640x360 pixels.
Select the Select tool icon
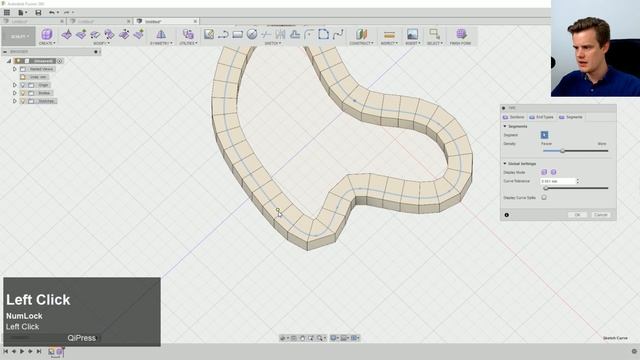click(434, 34)
